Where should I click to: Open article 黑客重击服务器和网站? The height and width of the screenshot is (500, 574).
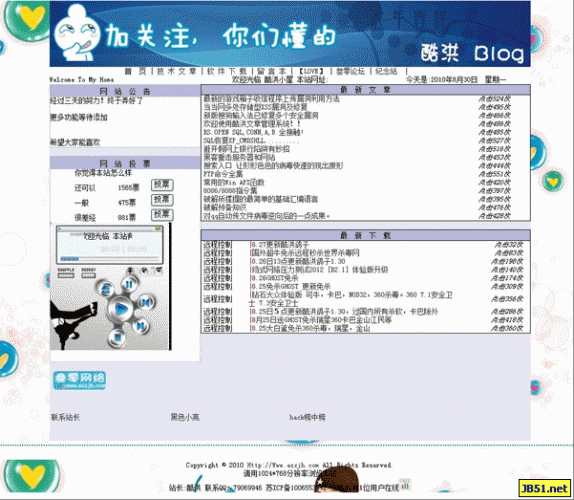[x=239, y=157]
